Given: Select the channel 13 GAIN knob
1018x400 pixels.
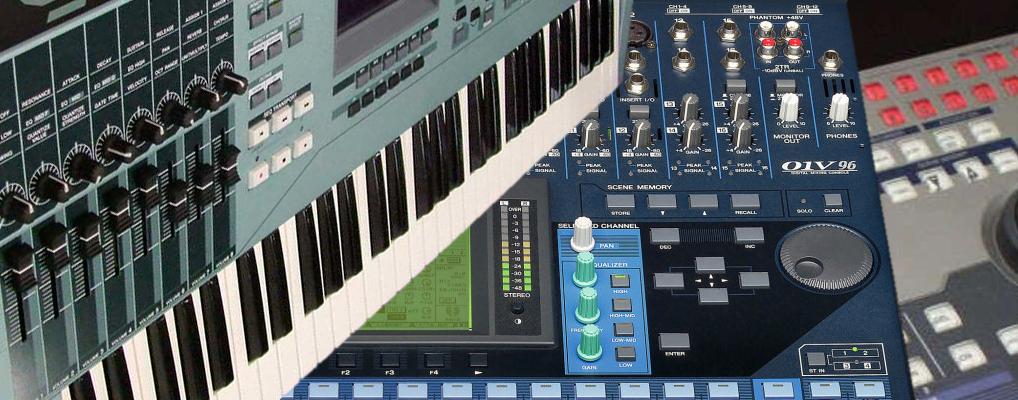Looking at the screenshot, I should coord(689,106).
